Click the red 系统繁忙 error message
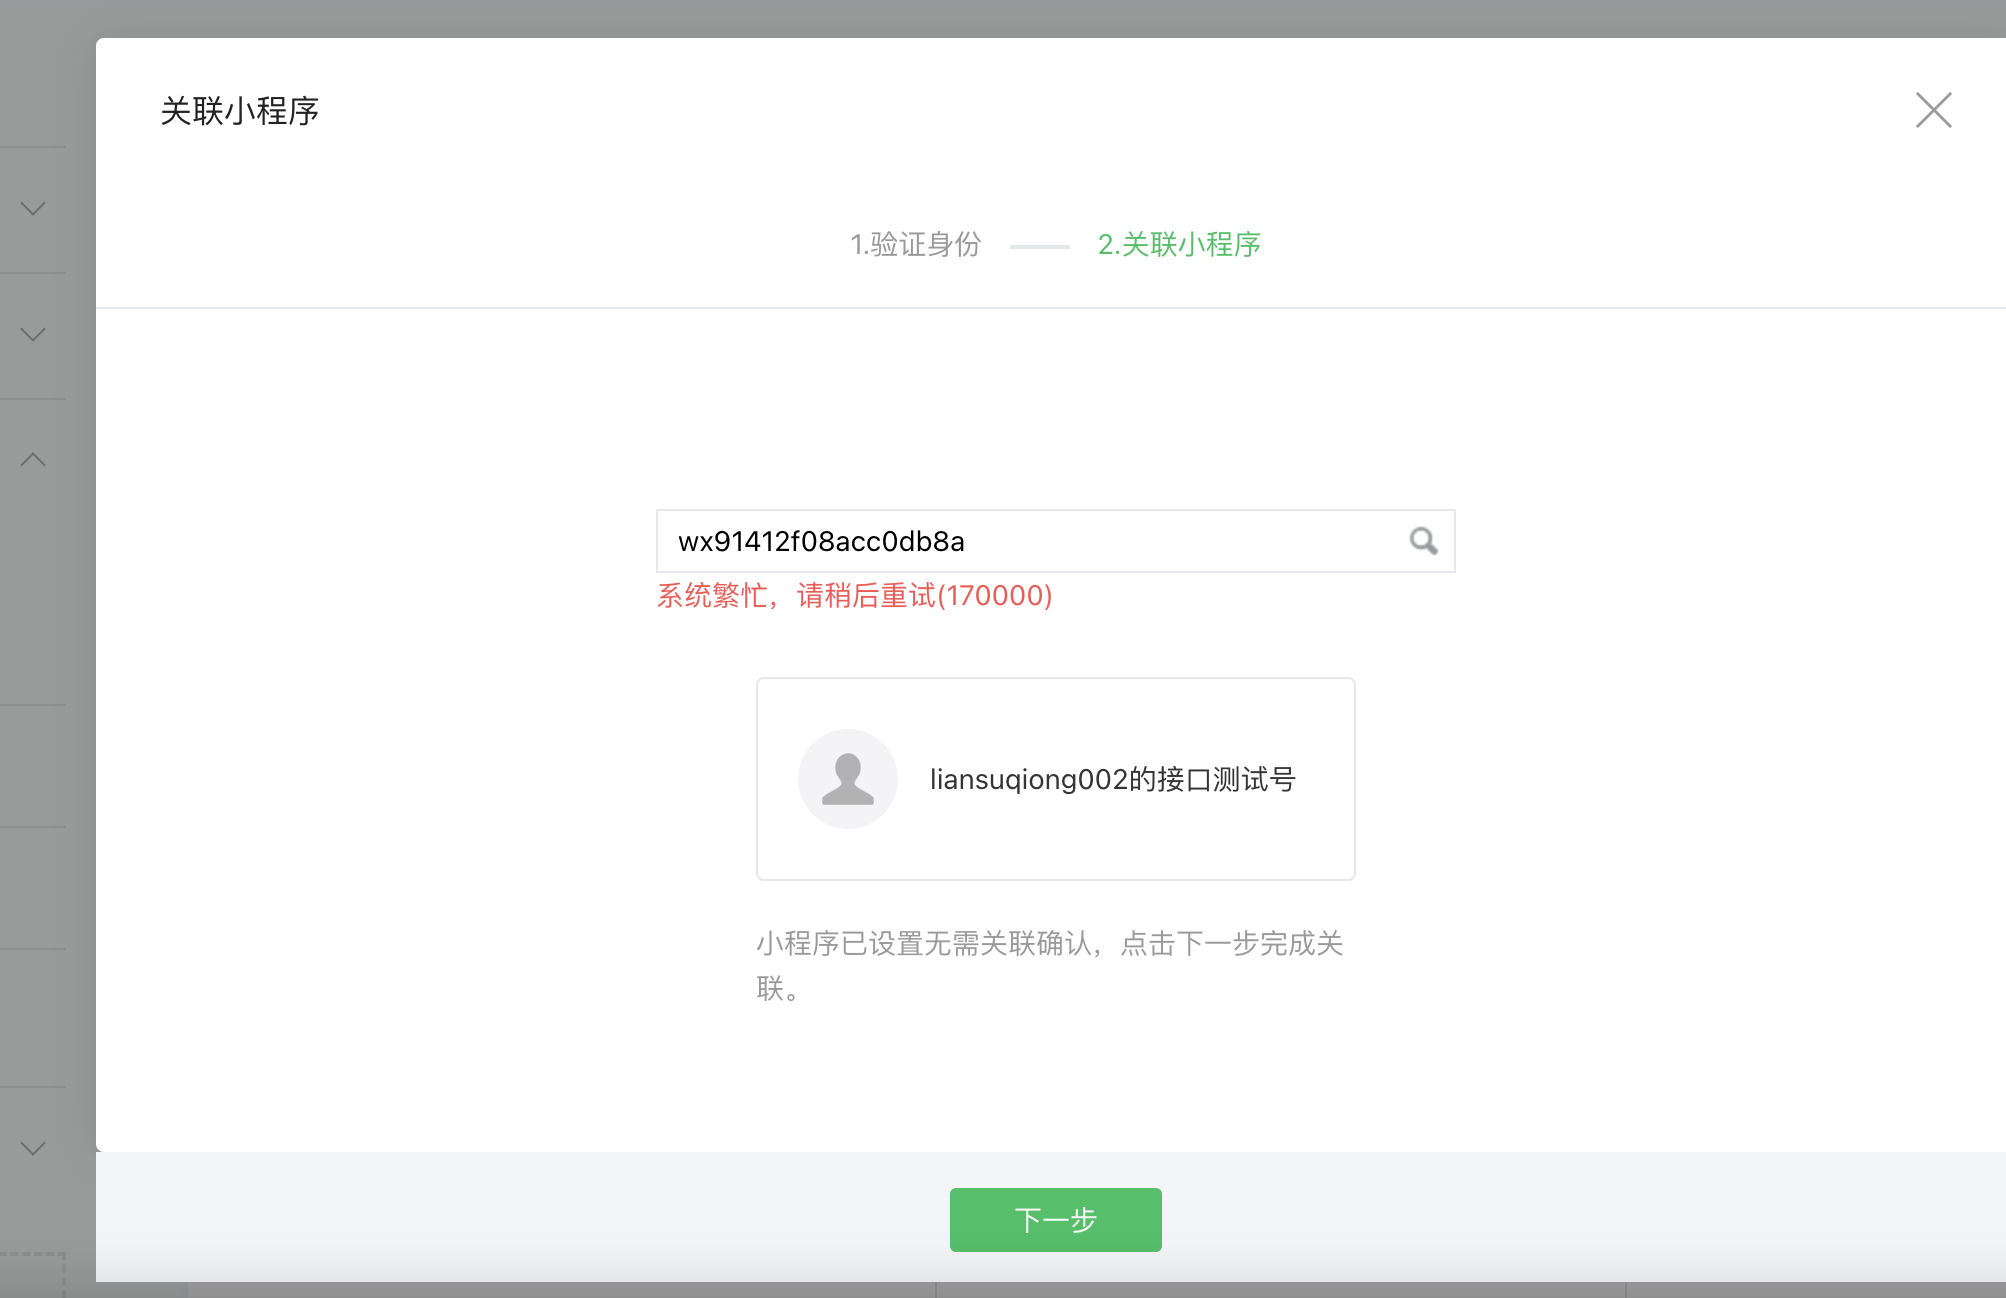Viewport: 2006px width, 1298px height. pos(854,596)
